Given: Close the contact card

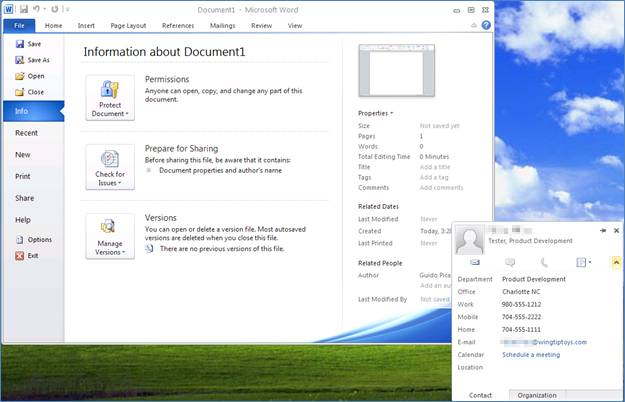Looking at the screenshot, I should tap(616, 230).
